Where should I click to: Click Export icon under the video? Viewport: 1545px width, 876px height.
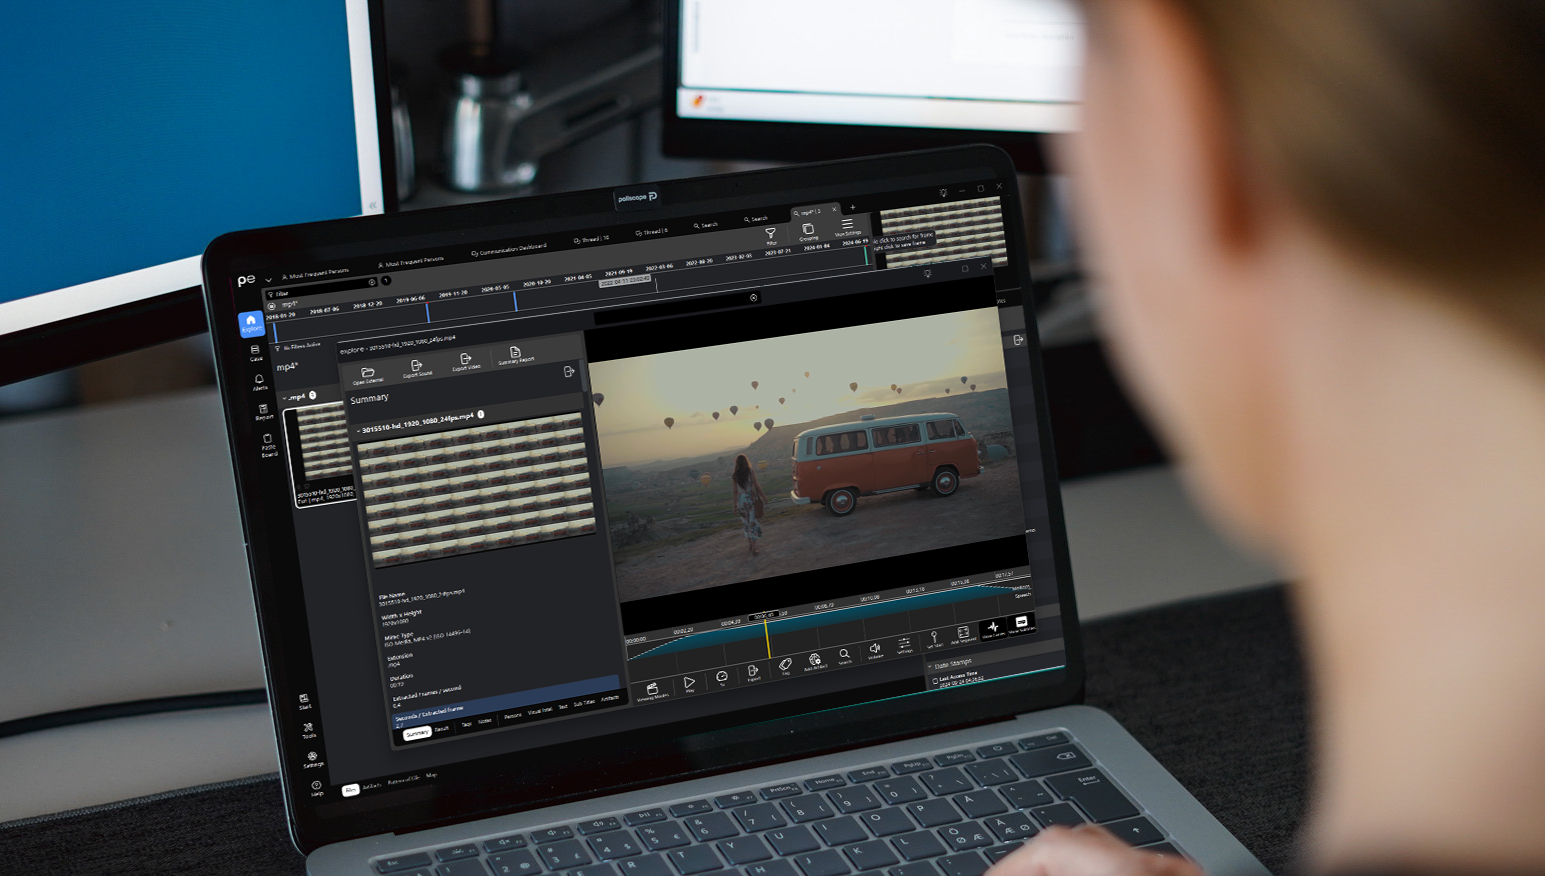pos(753,673)
